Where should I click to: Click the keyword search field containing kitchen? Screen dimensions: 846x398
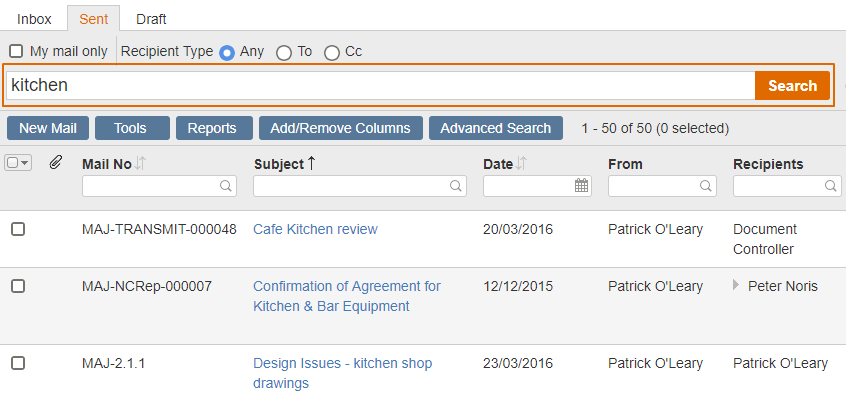tap(380, 86)
